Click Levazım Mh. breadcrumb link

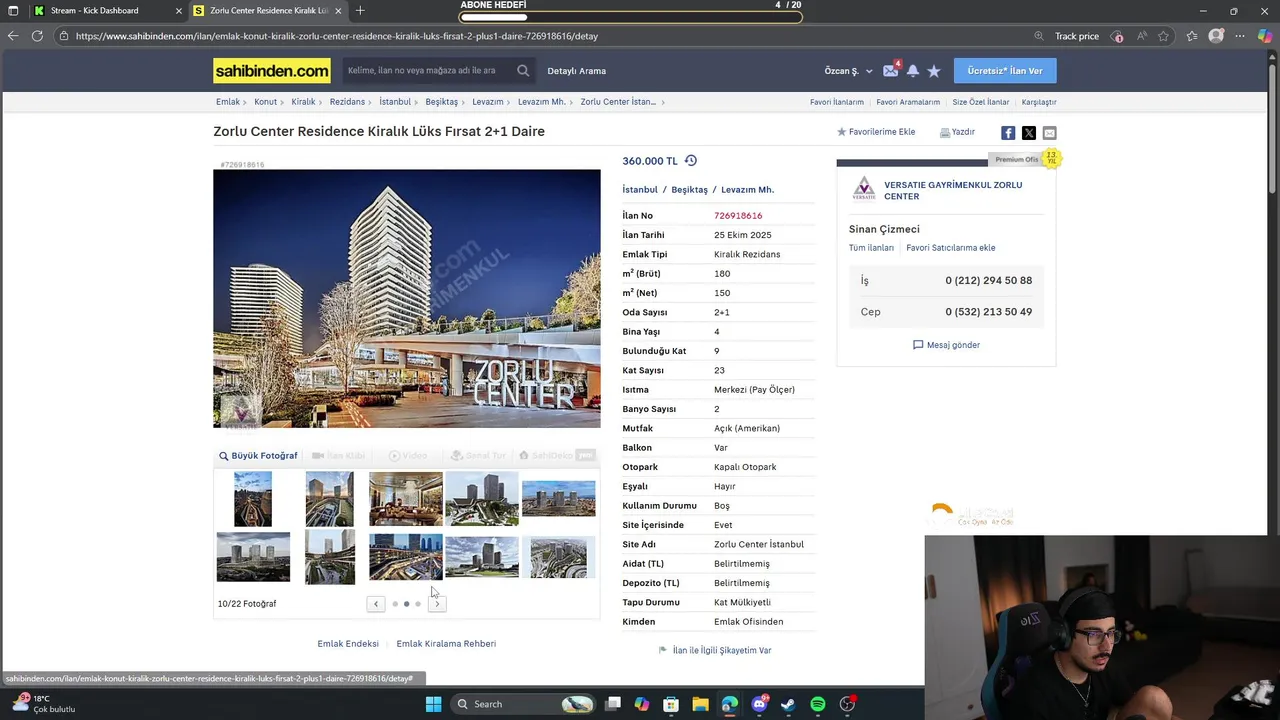click(x=541, y=102)
